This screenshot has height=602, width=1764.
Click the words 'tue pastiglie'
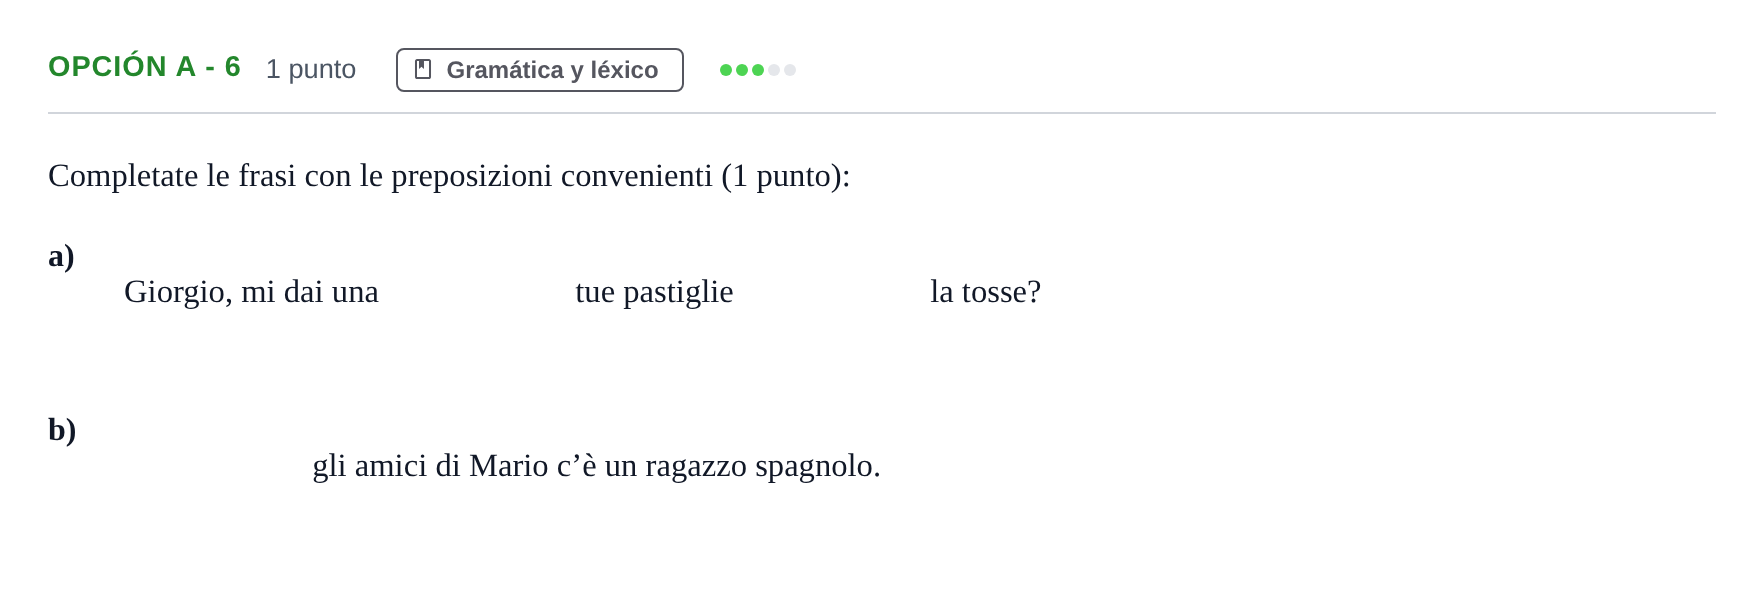click(654, 292)
